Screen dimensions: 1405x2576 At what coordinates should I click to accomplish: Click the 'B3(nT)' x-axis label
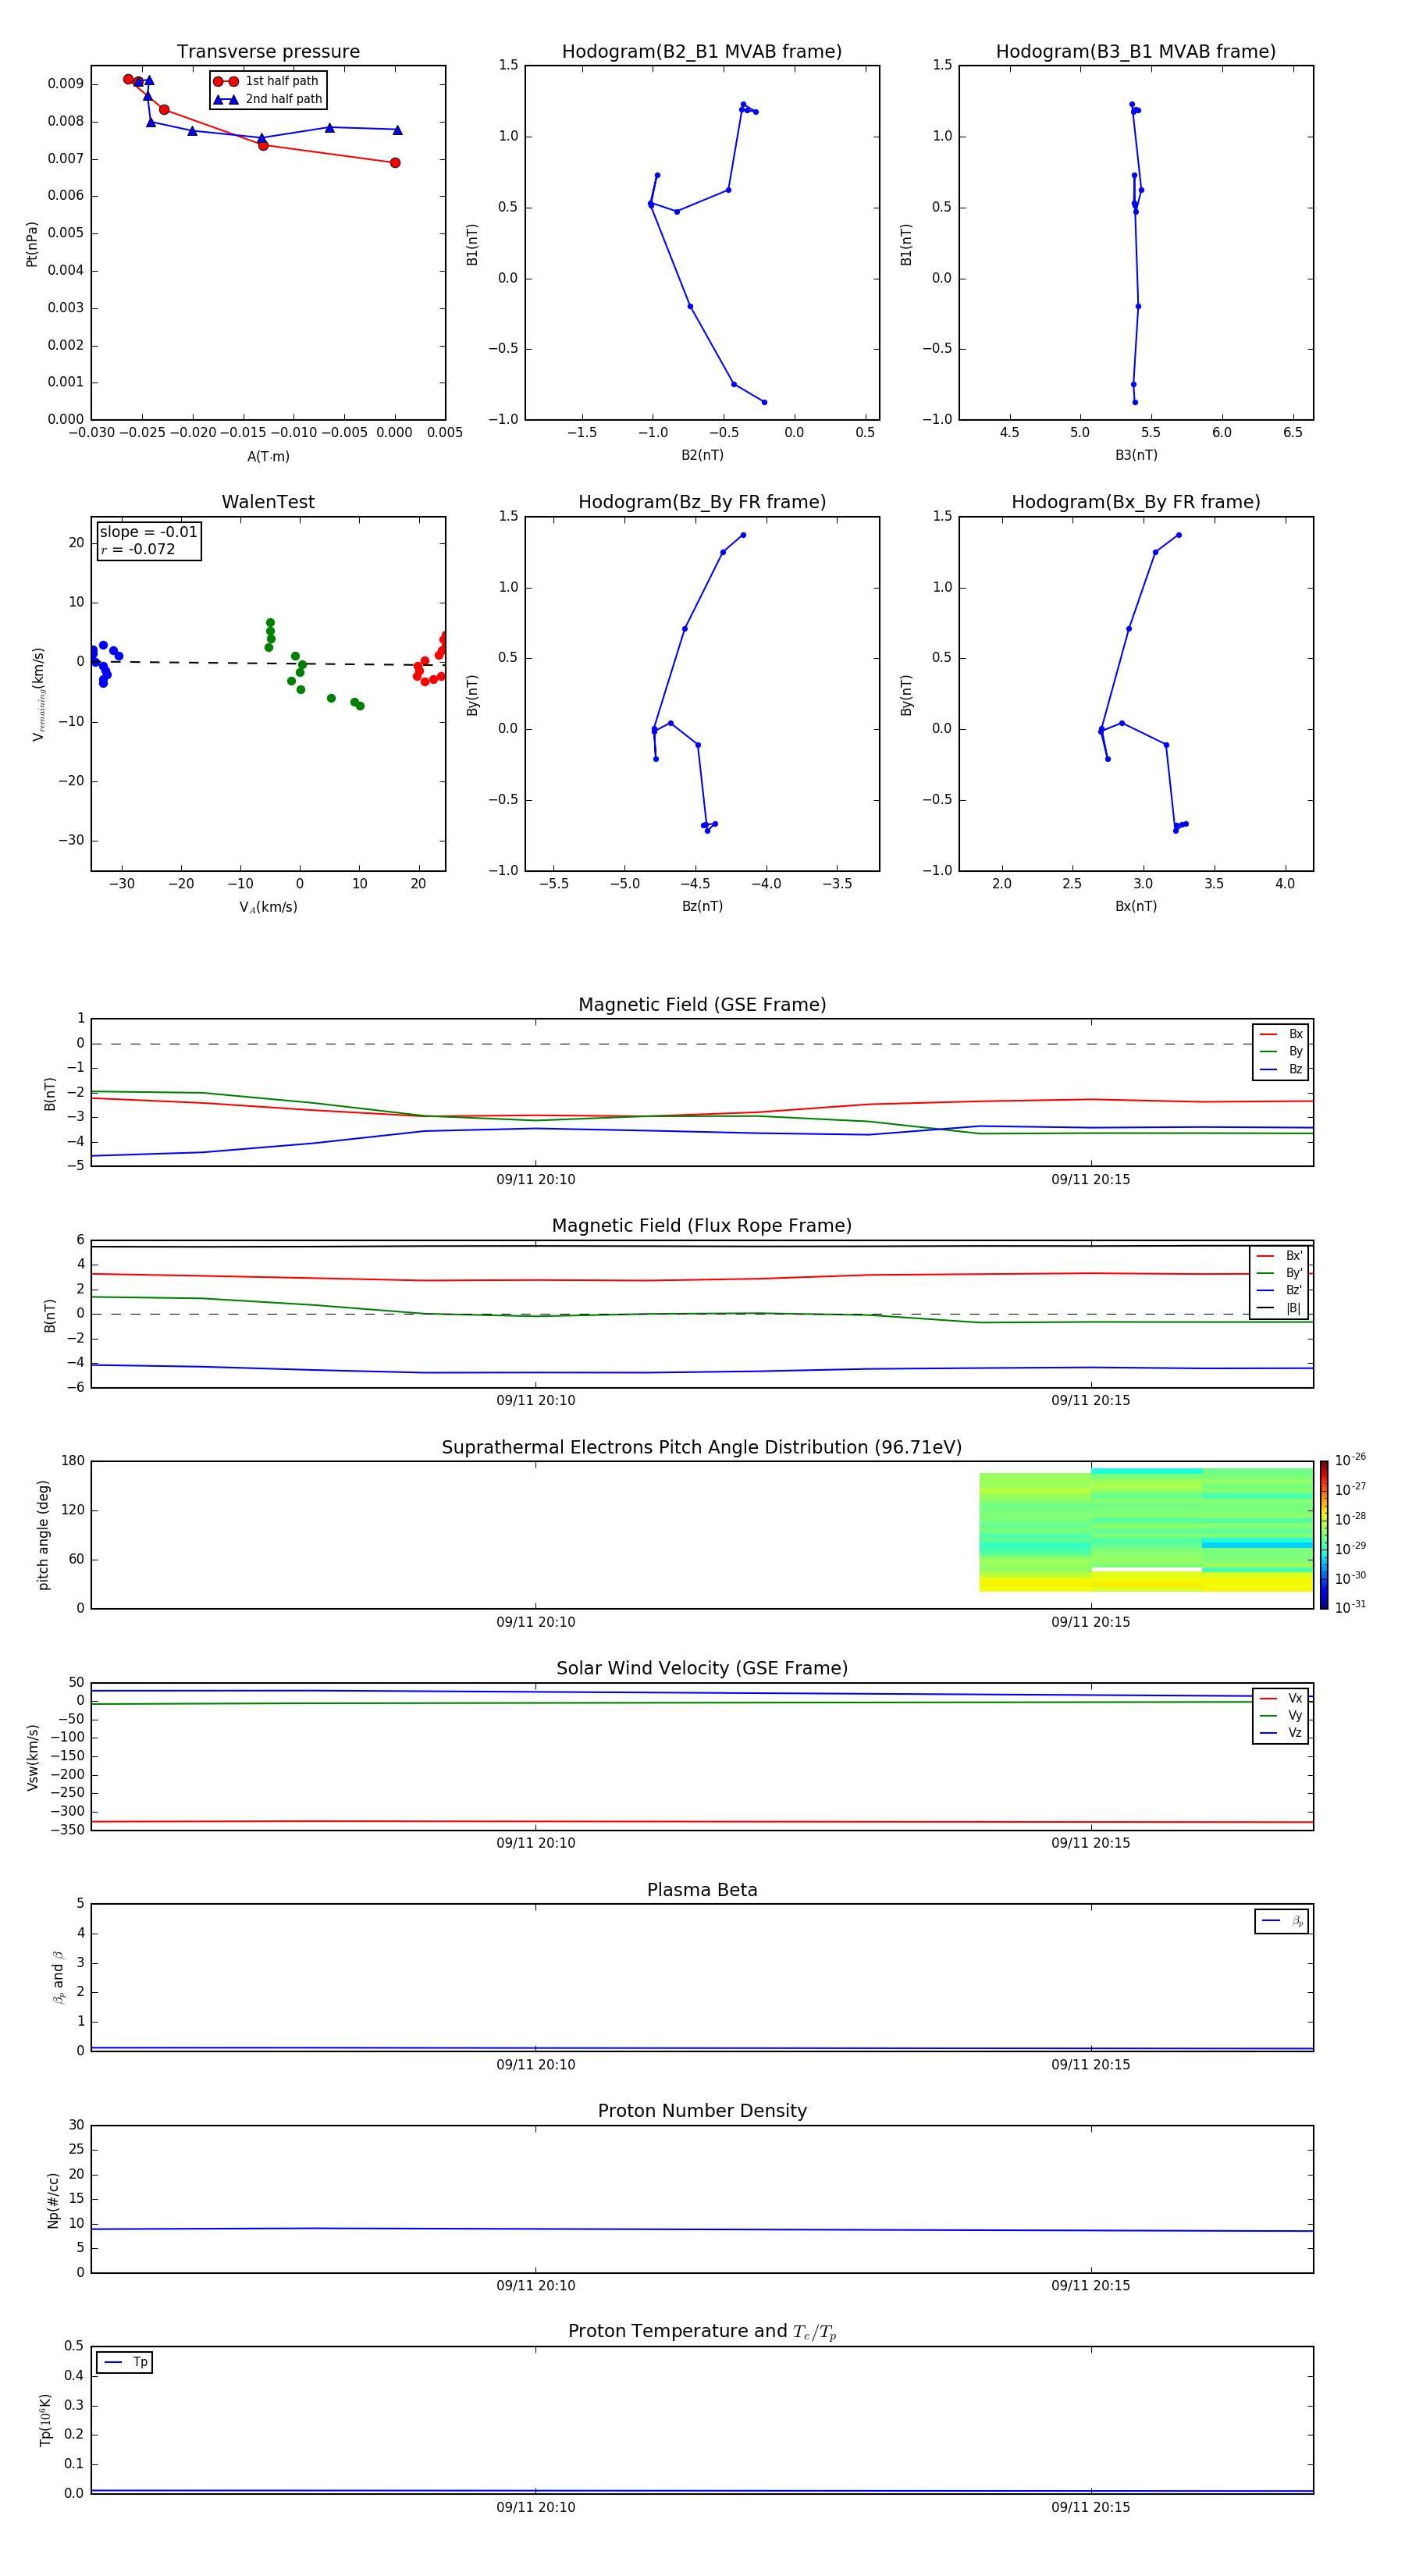1136,455
